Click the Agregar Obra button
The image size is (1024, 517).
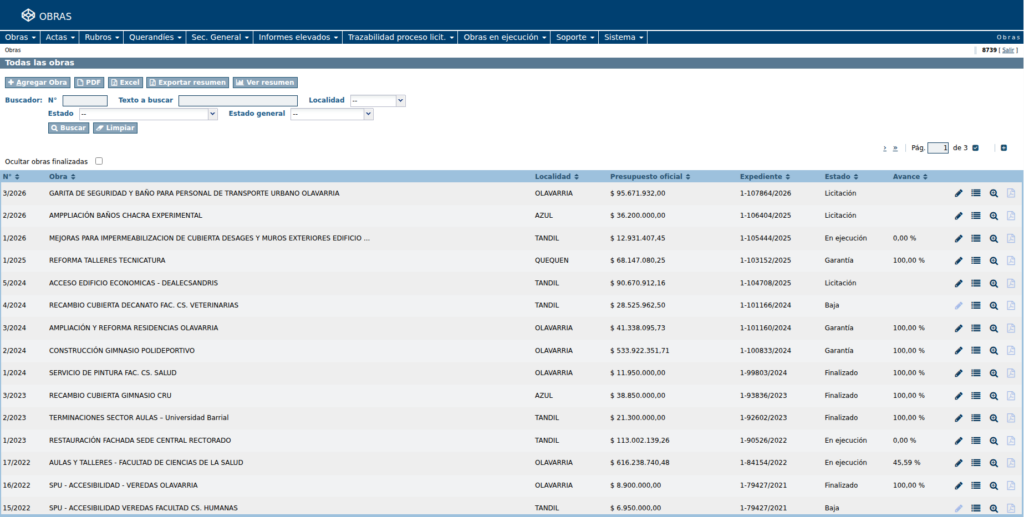[37, 83]
